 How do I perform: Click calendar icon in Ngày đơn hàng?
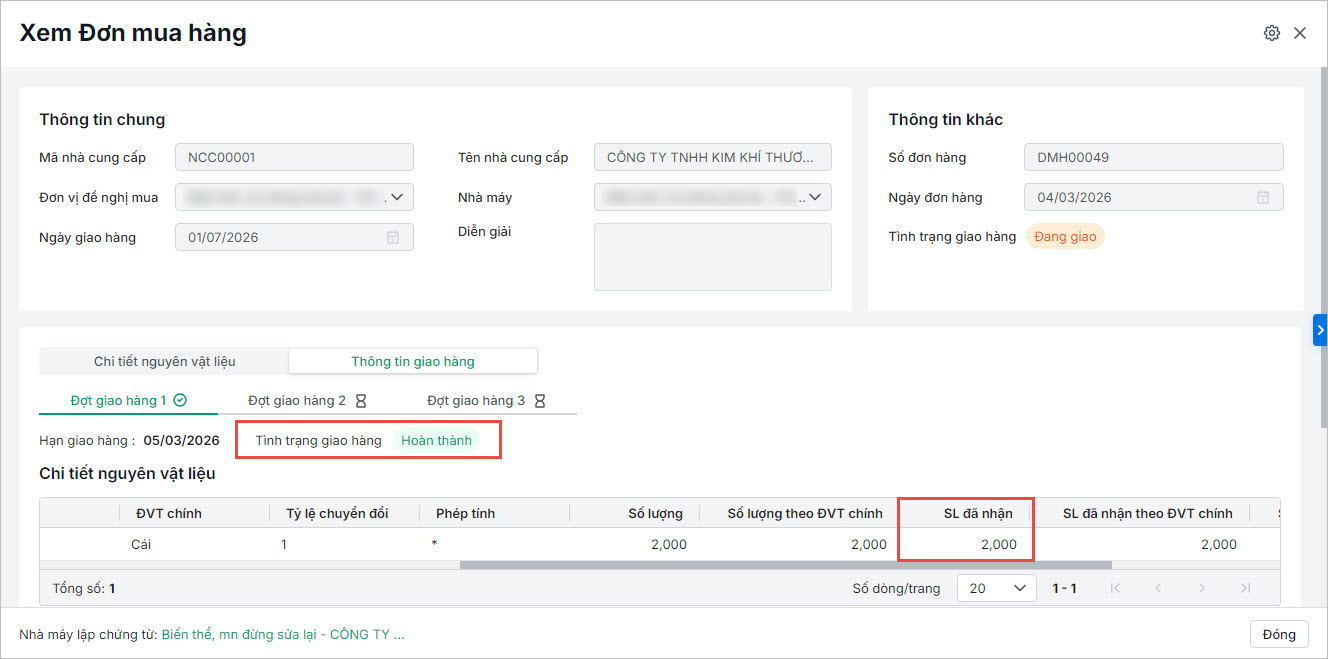coord(1263,197)
